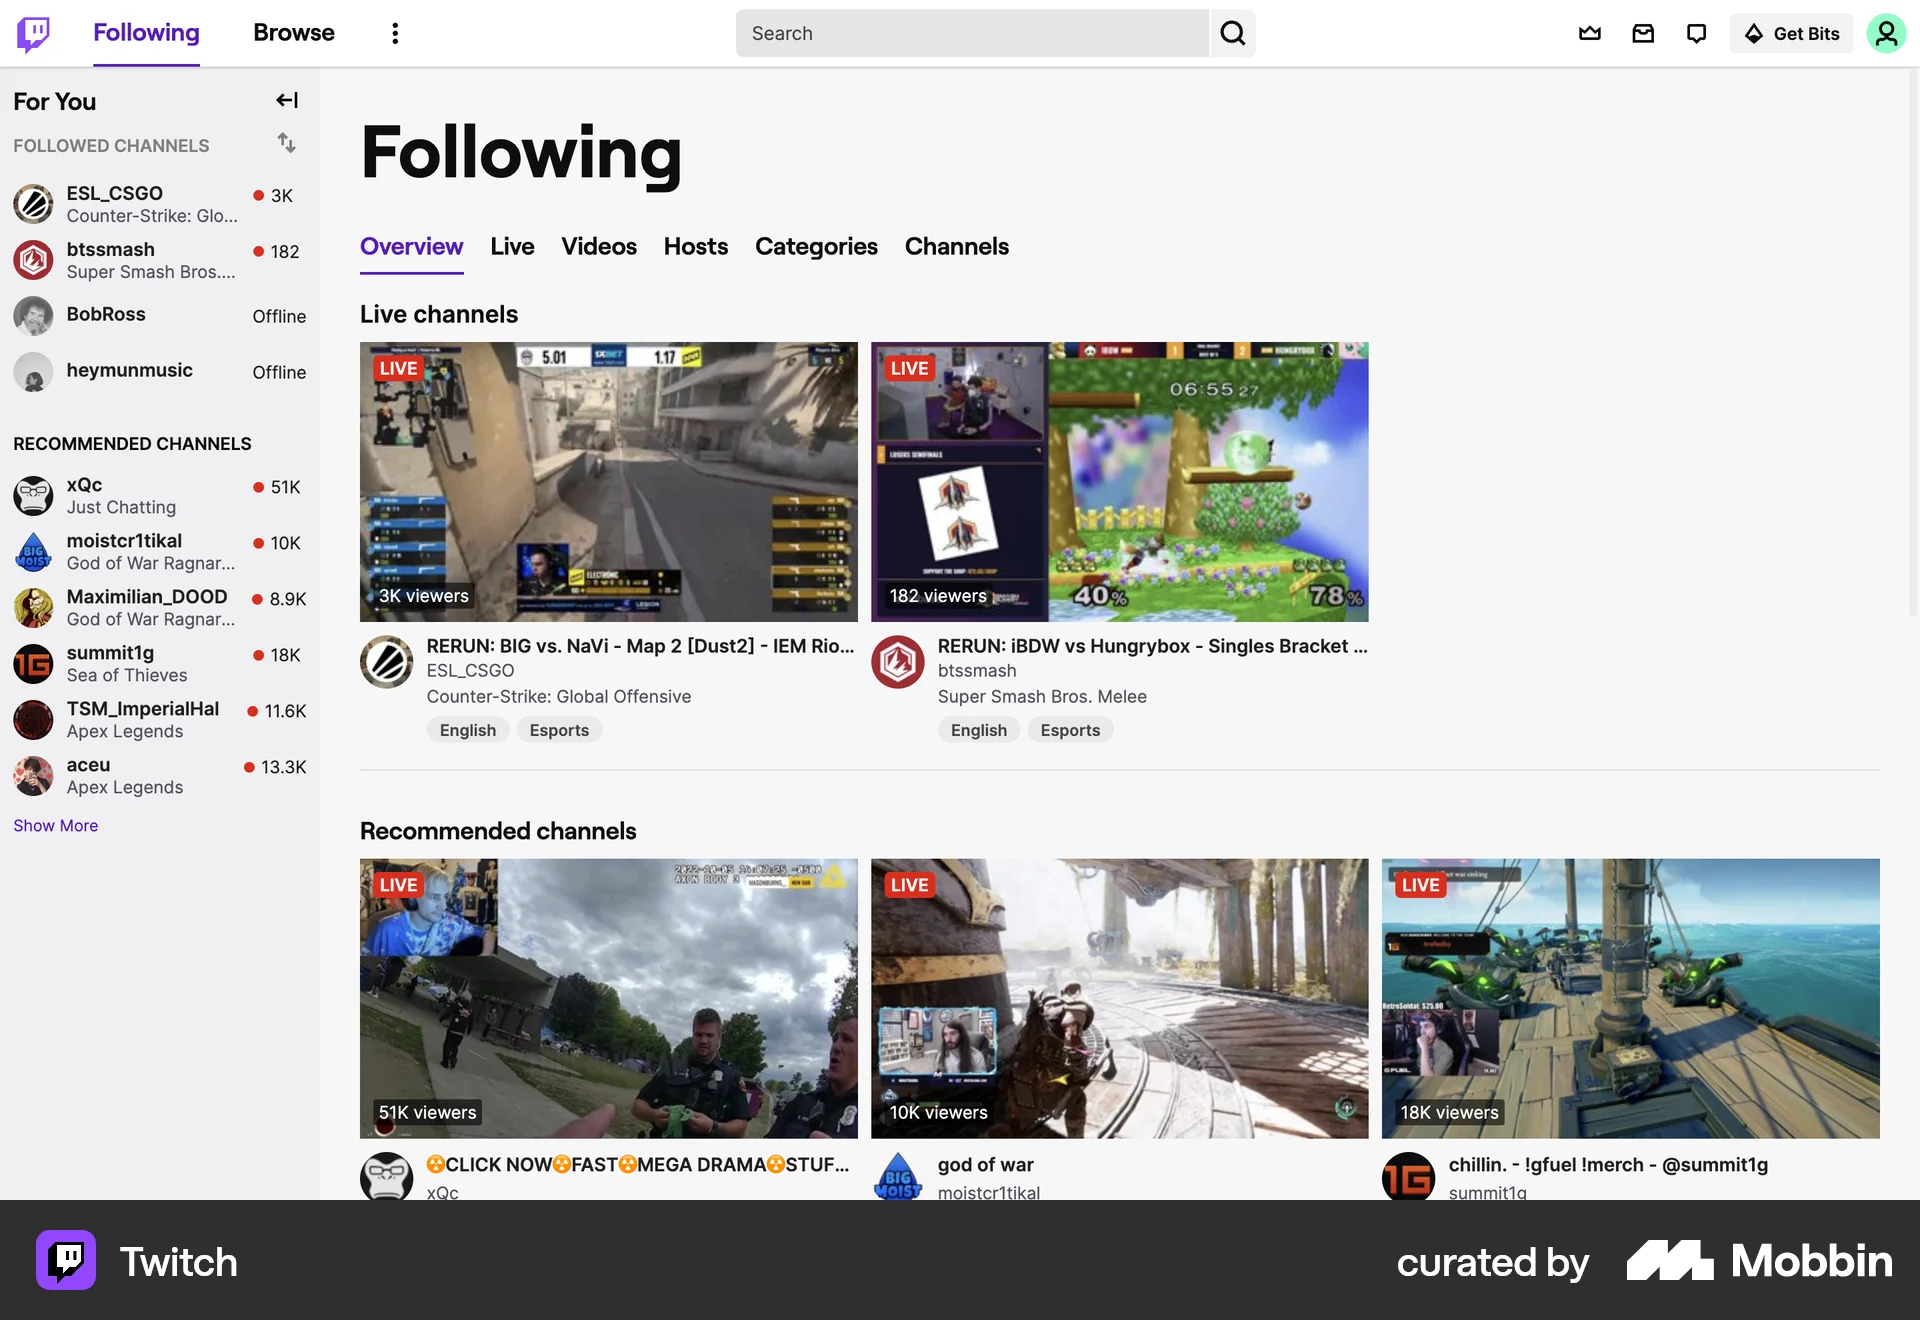Open the Browse menu item
The image size is (1920, 1320).
(x=293, y=33)
